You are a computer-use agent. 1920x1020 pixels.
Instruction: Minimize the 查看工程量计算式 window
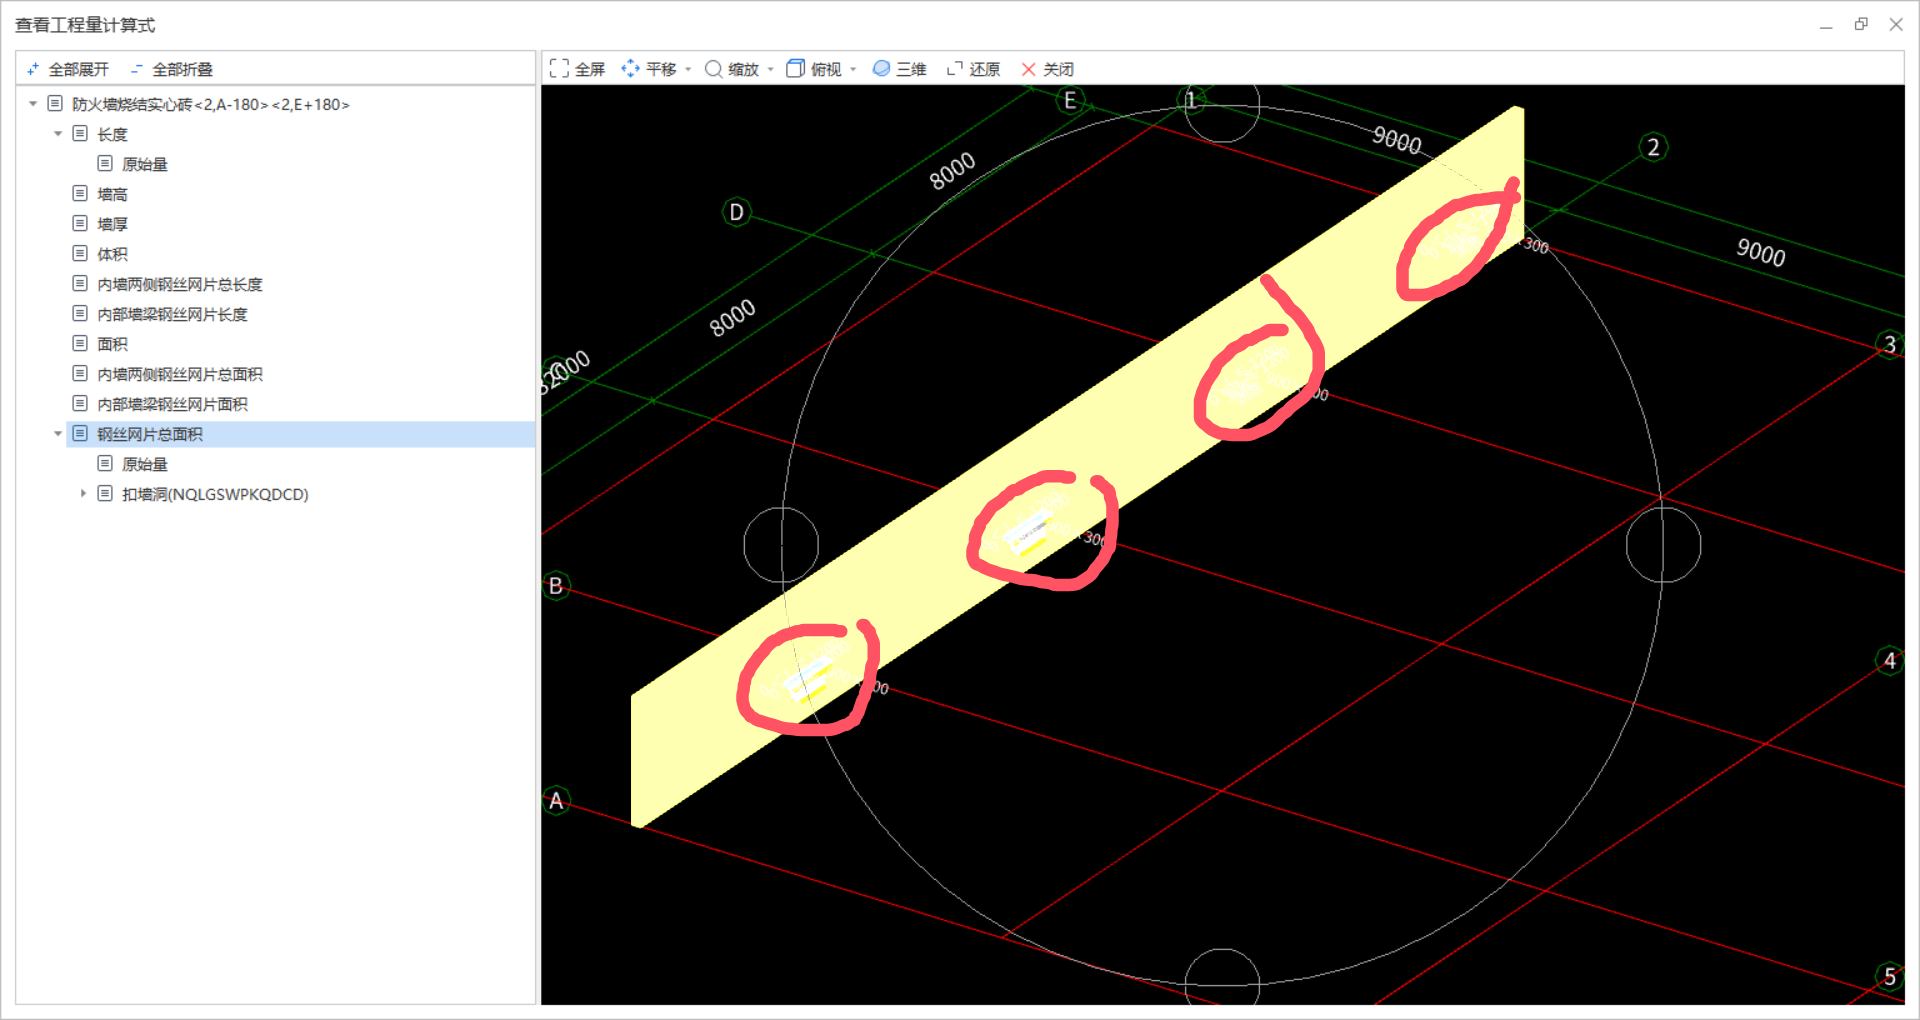[1826, 25]
